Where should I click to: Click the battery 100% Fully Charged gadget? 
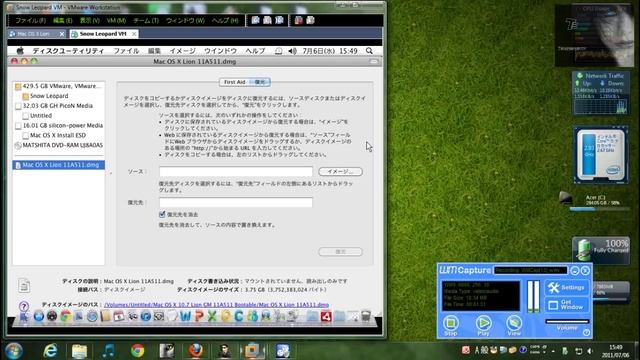tap(600, 250)
